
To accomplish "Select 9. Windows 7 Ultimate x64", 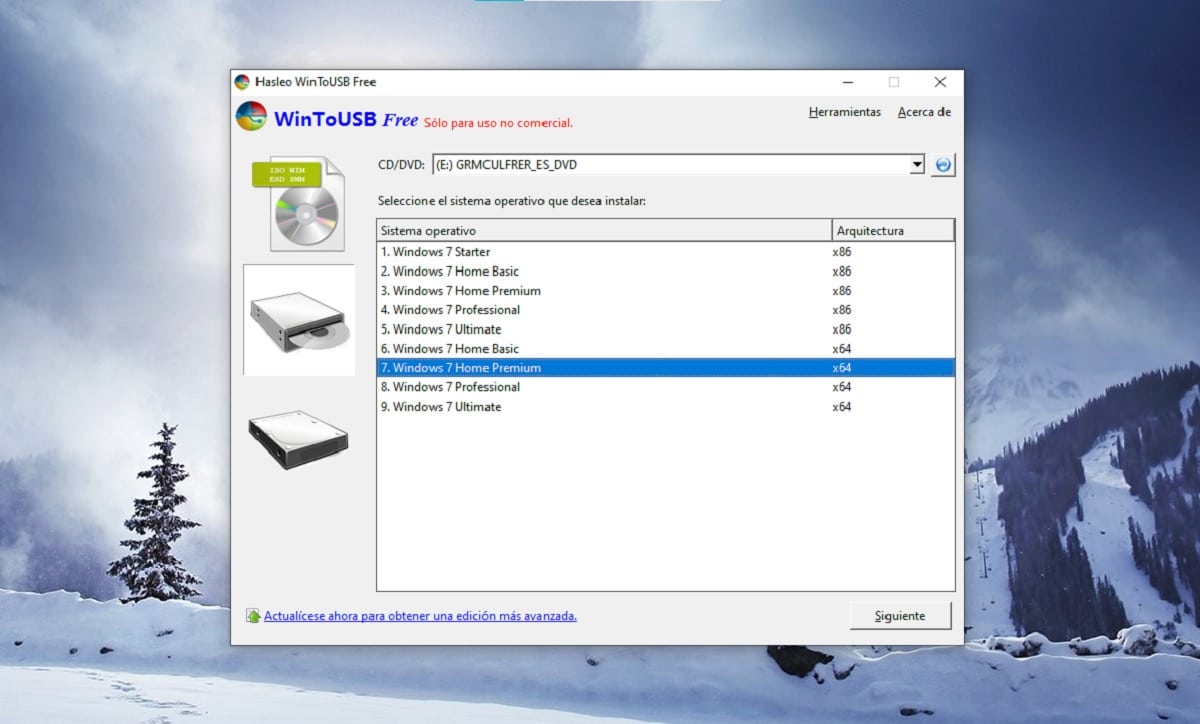I will click(441, 407).
